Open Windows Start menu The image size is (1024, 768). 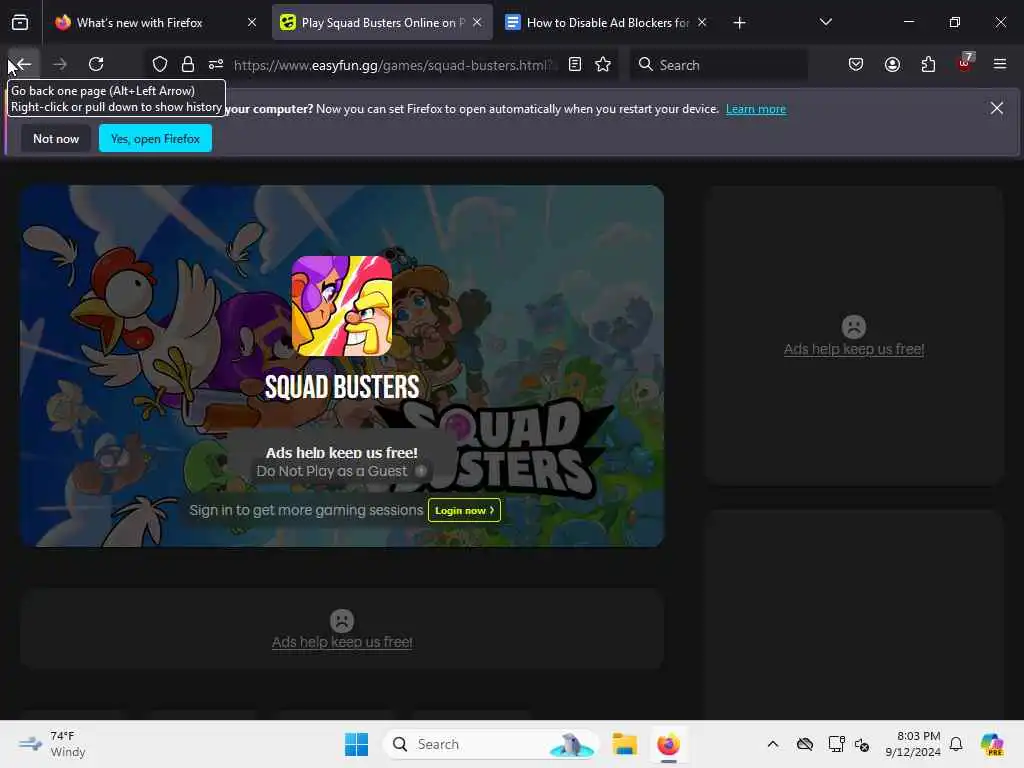(x=357, y=744)
